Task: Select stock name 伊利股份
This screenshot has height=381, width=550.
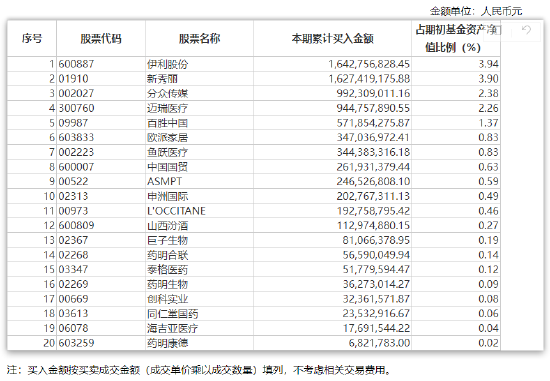Action: (168, 64)
